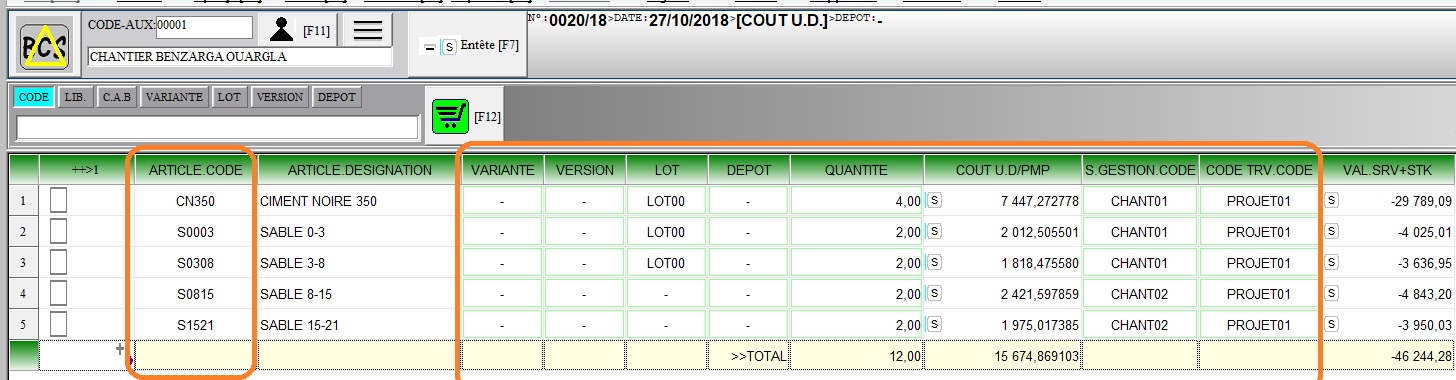This screenshot has height=380, width=1456.
Task: Click the ARTICLE.CODE column header
Action: click(196, 170)
